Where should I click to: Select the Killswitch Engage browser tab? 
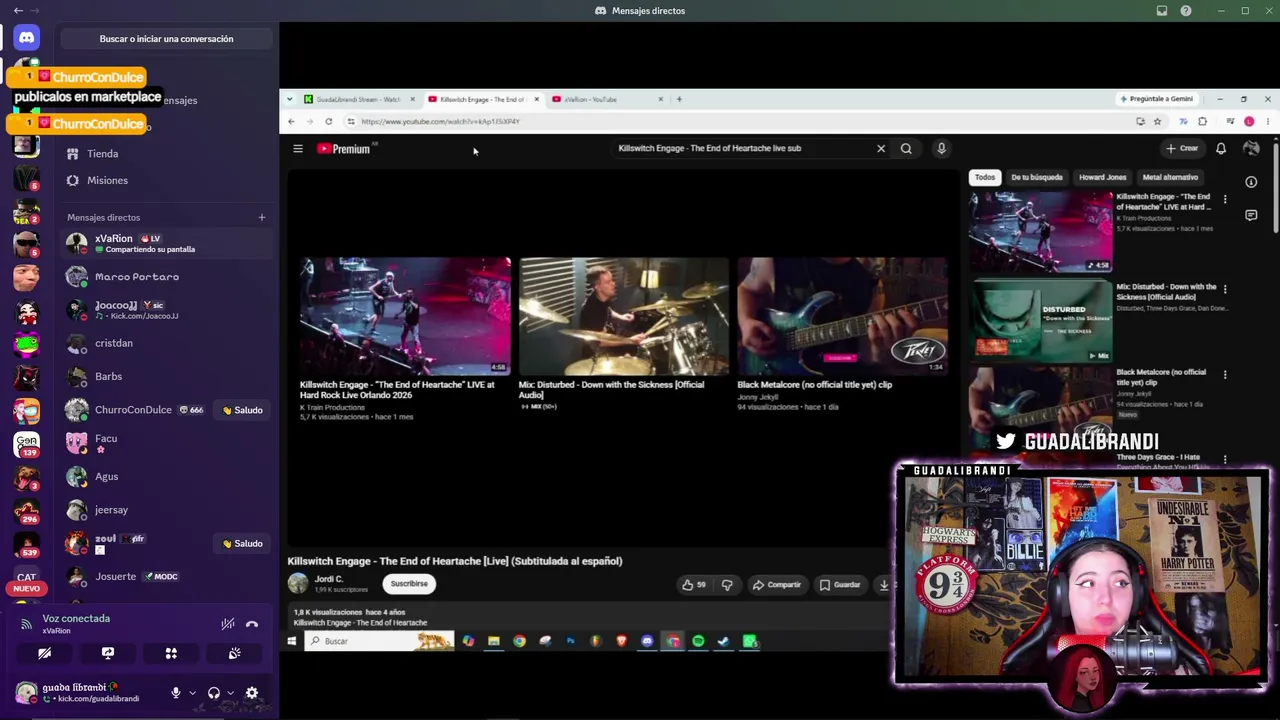coord(483,99)
